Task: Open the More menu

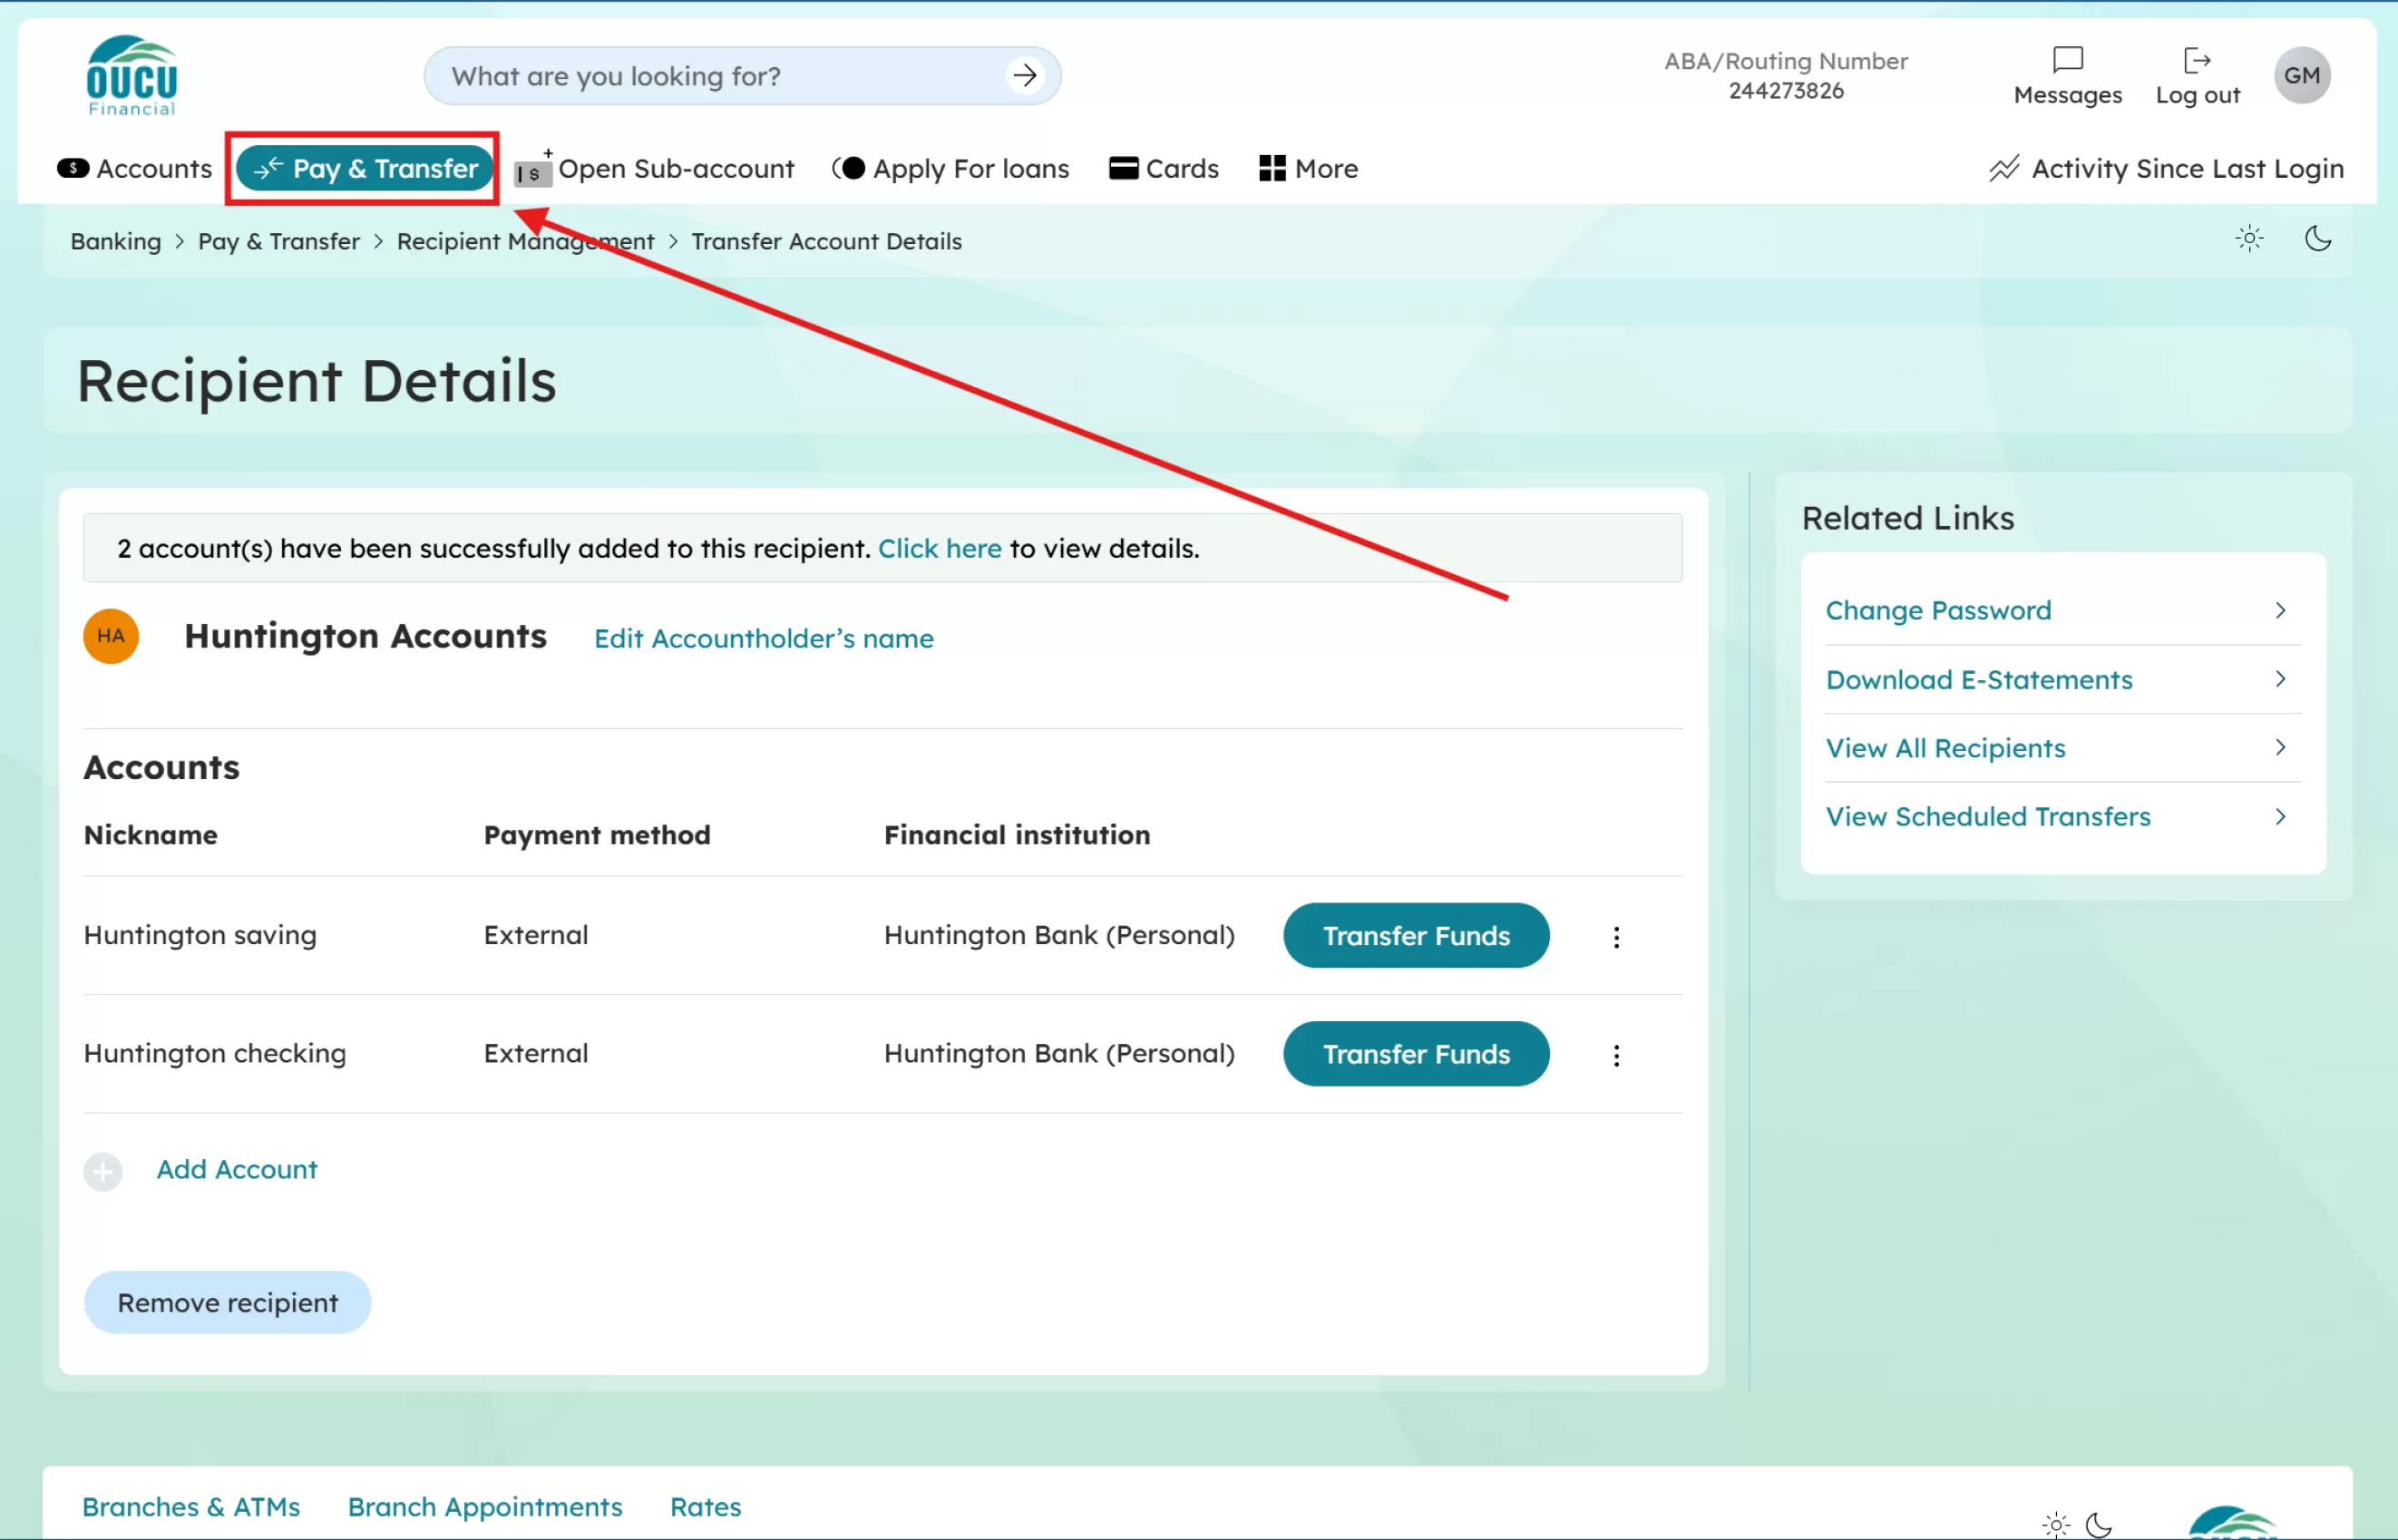Action: (1308, 168)
